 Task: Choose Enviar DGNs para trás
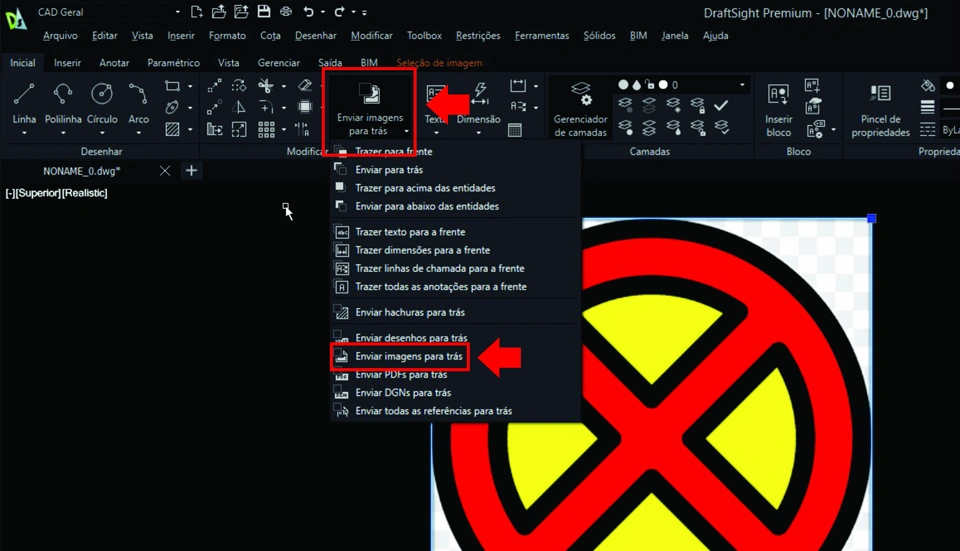pyautogui.click(x=455, y=393)
